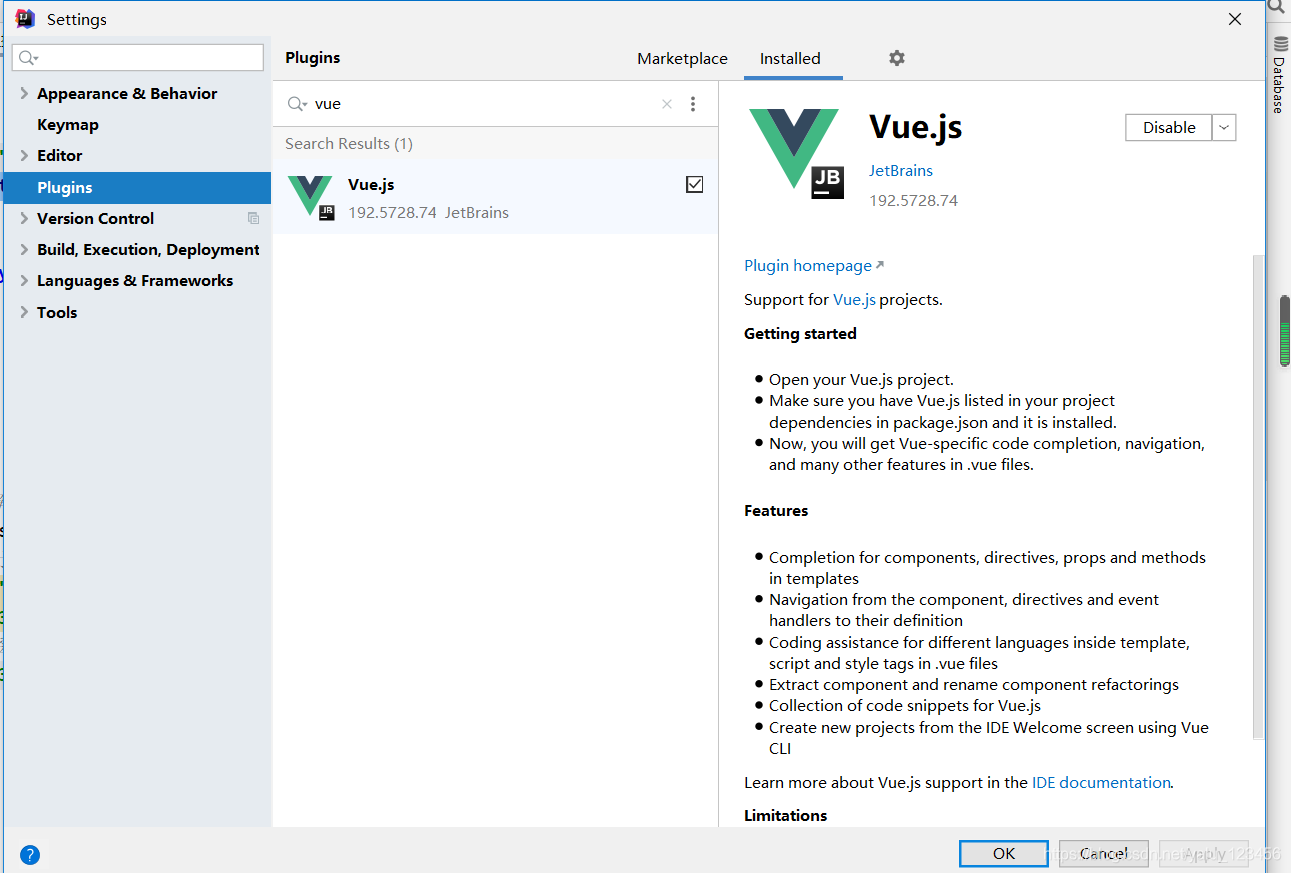Click version 192.5728.74 under plugin title
Viewport: 1291px width, 873px height.
click(913, 201)
